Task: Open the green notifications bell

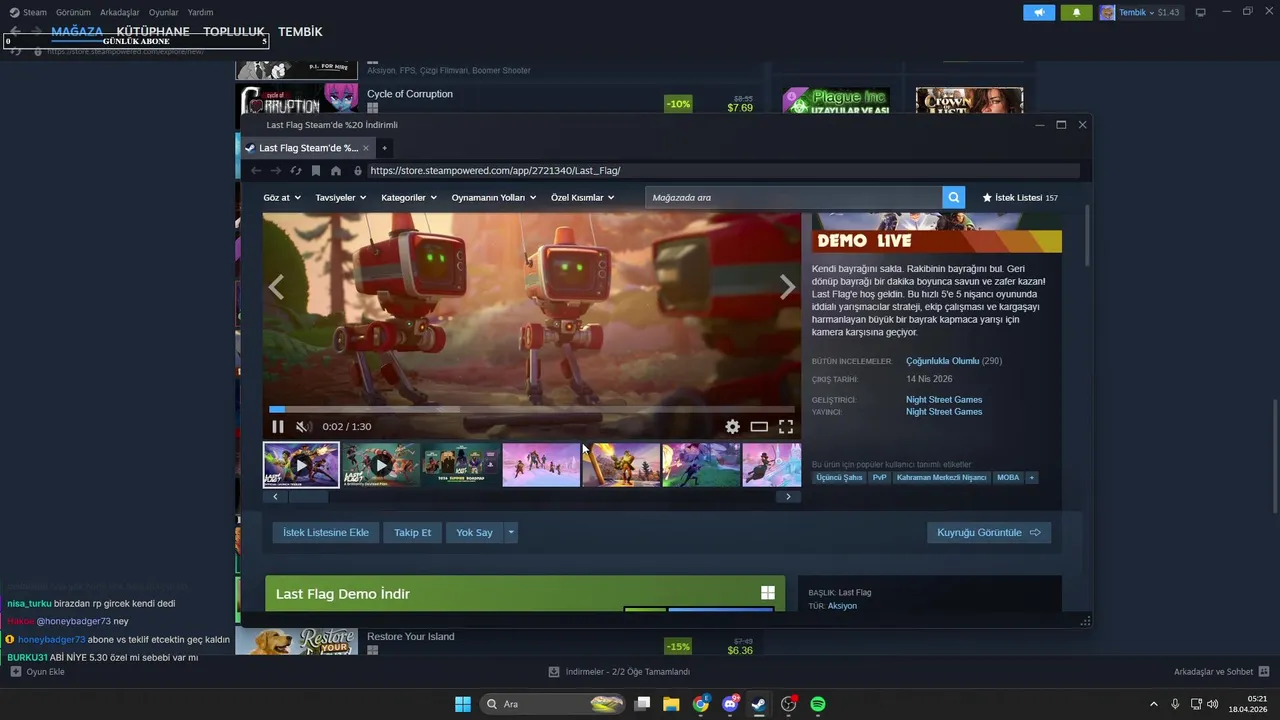Action: point(1076,12)
